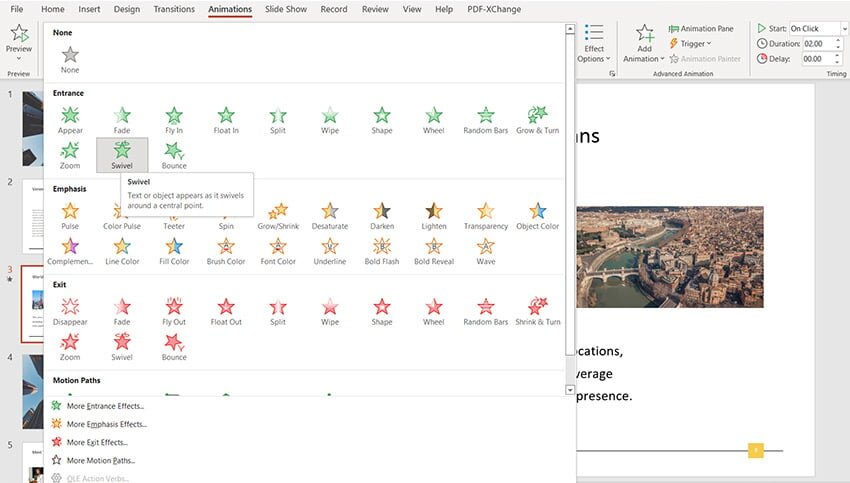
Task: Choose the Bounce exit animation
Action: coord(174,345)
